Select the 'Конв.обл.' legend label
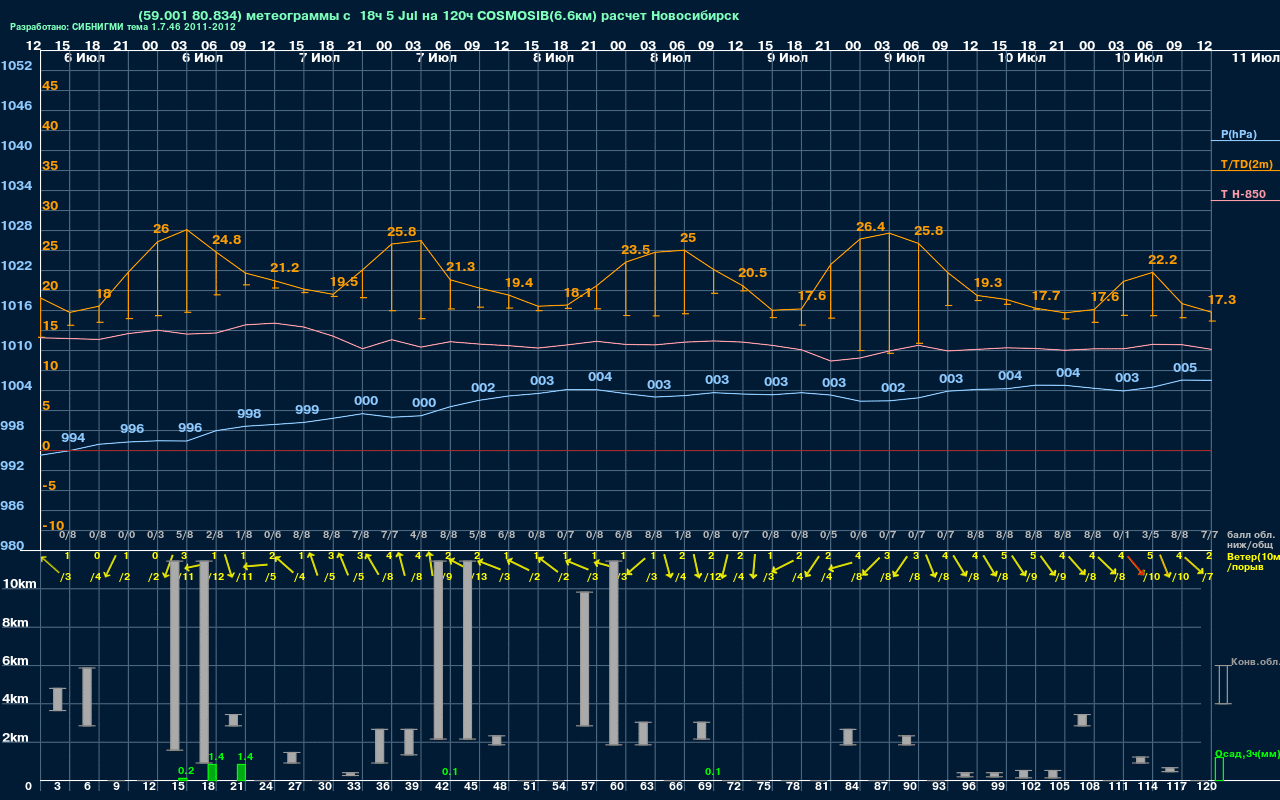The image size is (1280, 800). tap(1254, 662)
